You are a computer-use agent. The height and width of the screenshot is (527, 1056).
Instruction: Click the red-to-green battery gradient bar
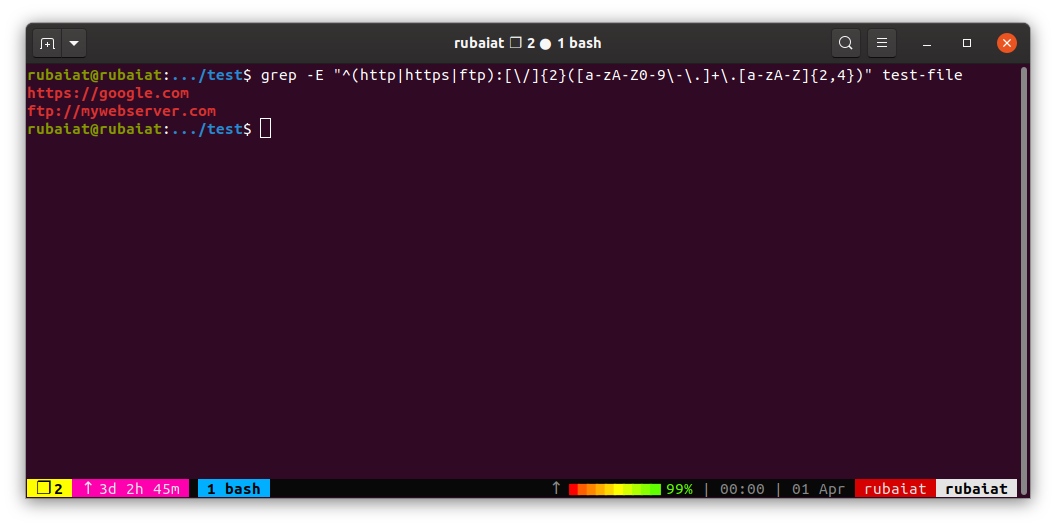pyautogui.click(x=614, y=489)
